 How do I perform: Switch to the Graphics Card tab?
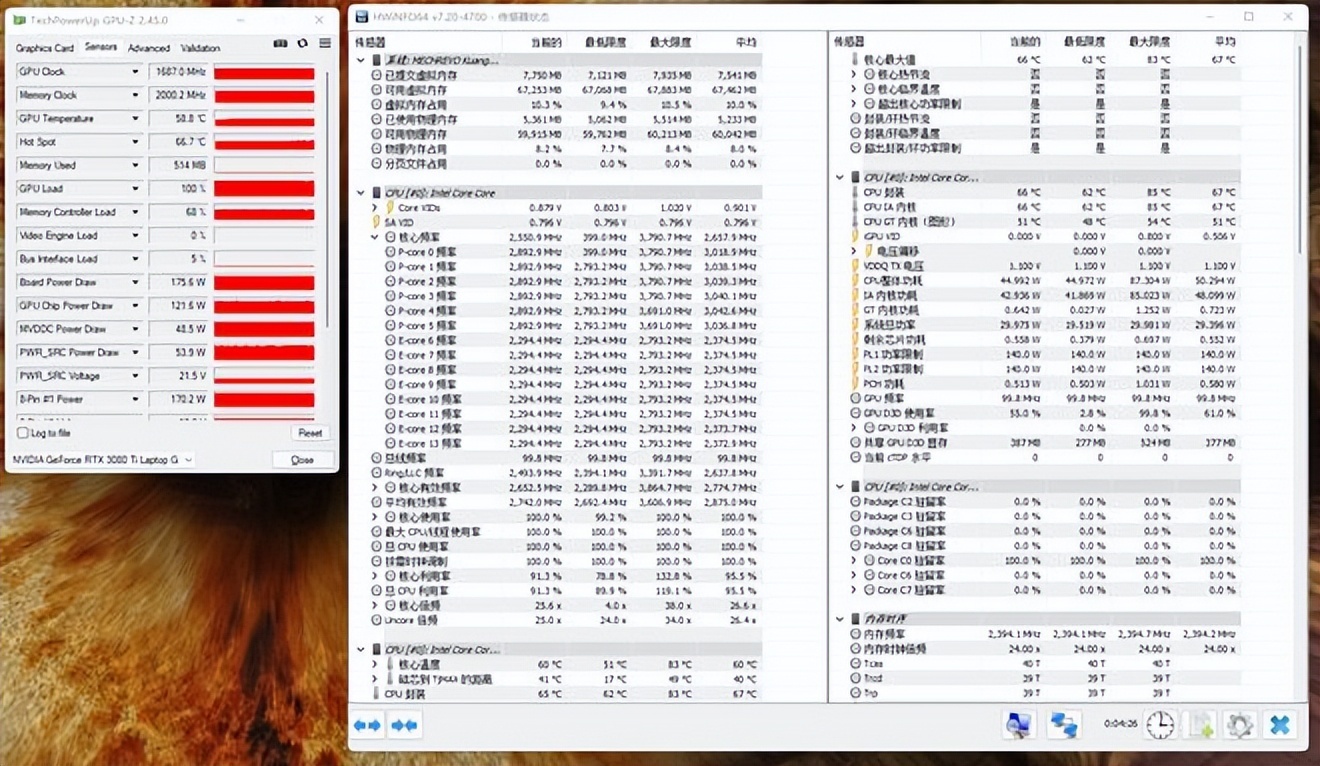(45, 48)
